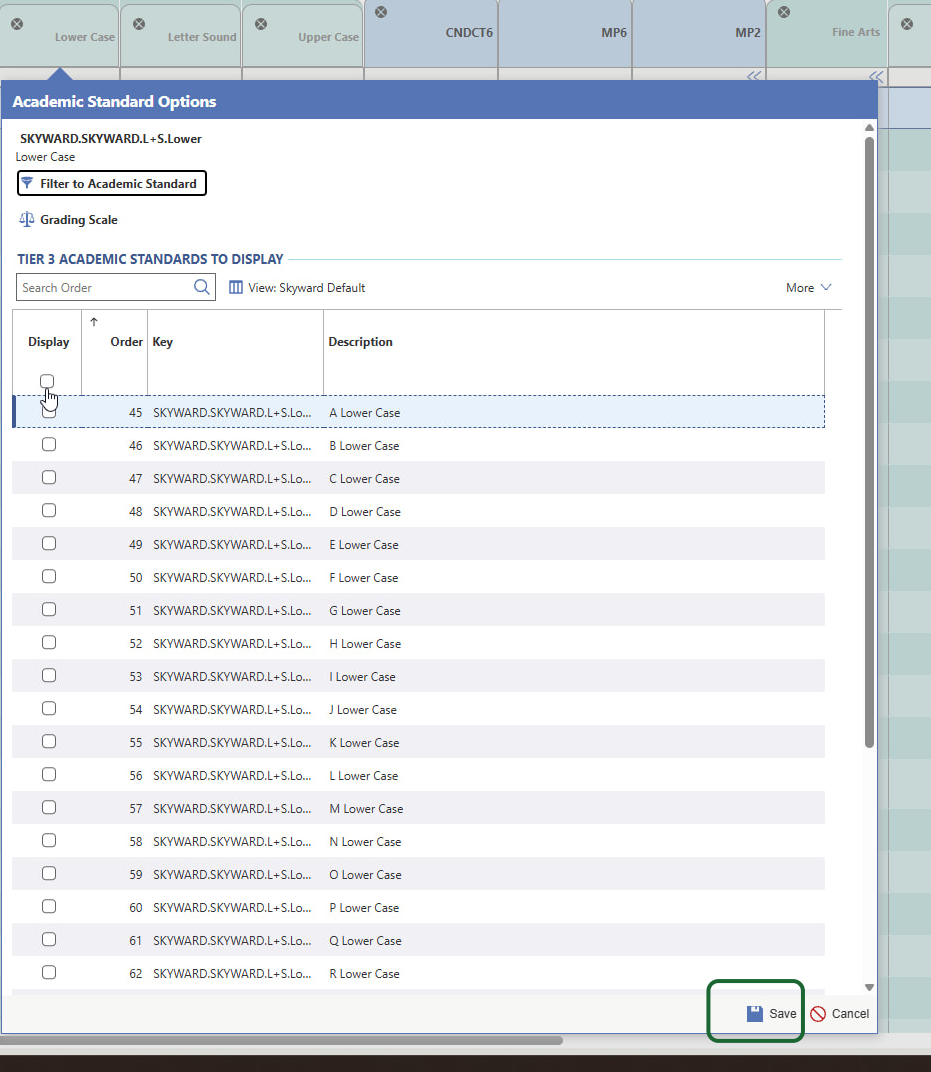931x1072 pixels.
Task: Check display for M Lower Case
Action: 49,807
